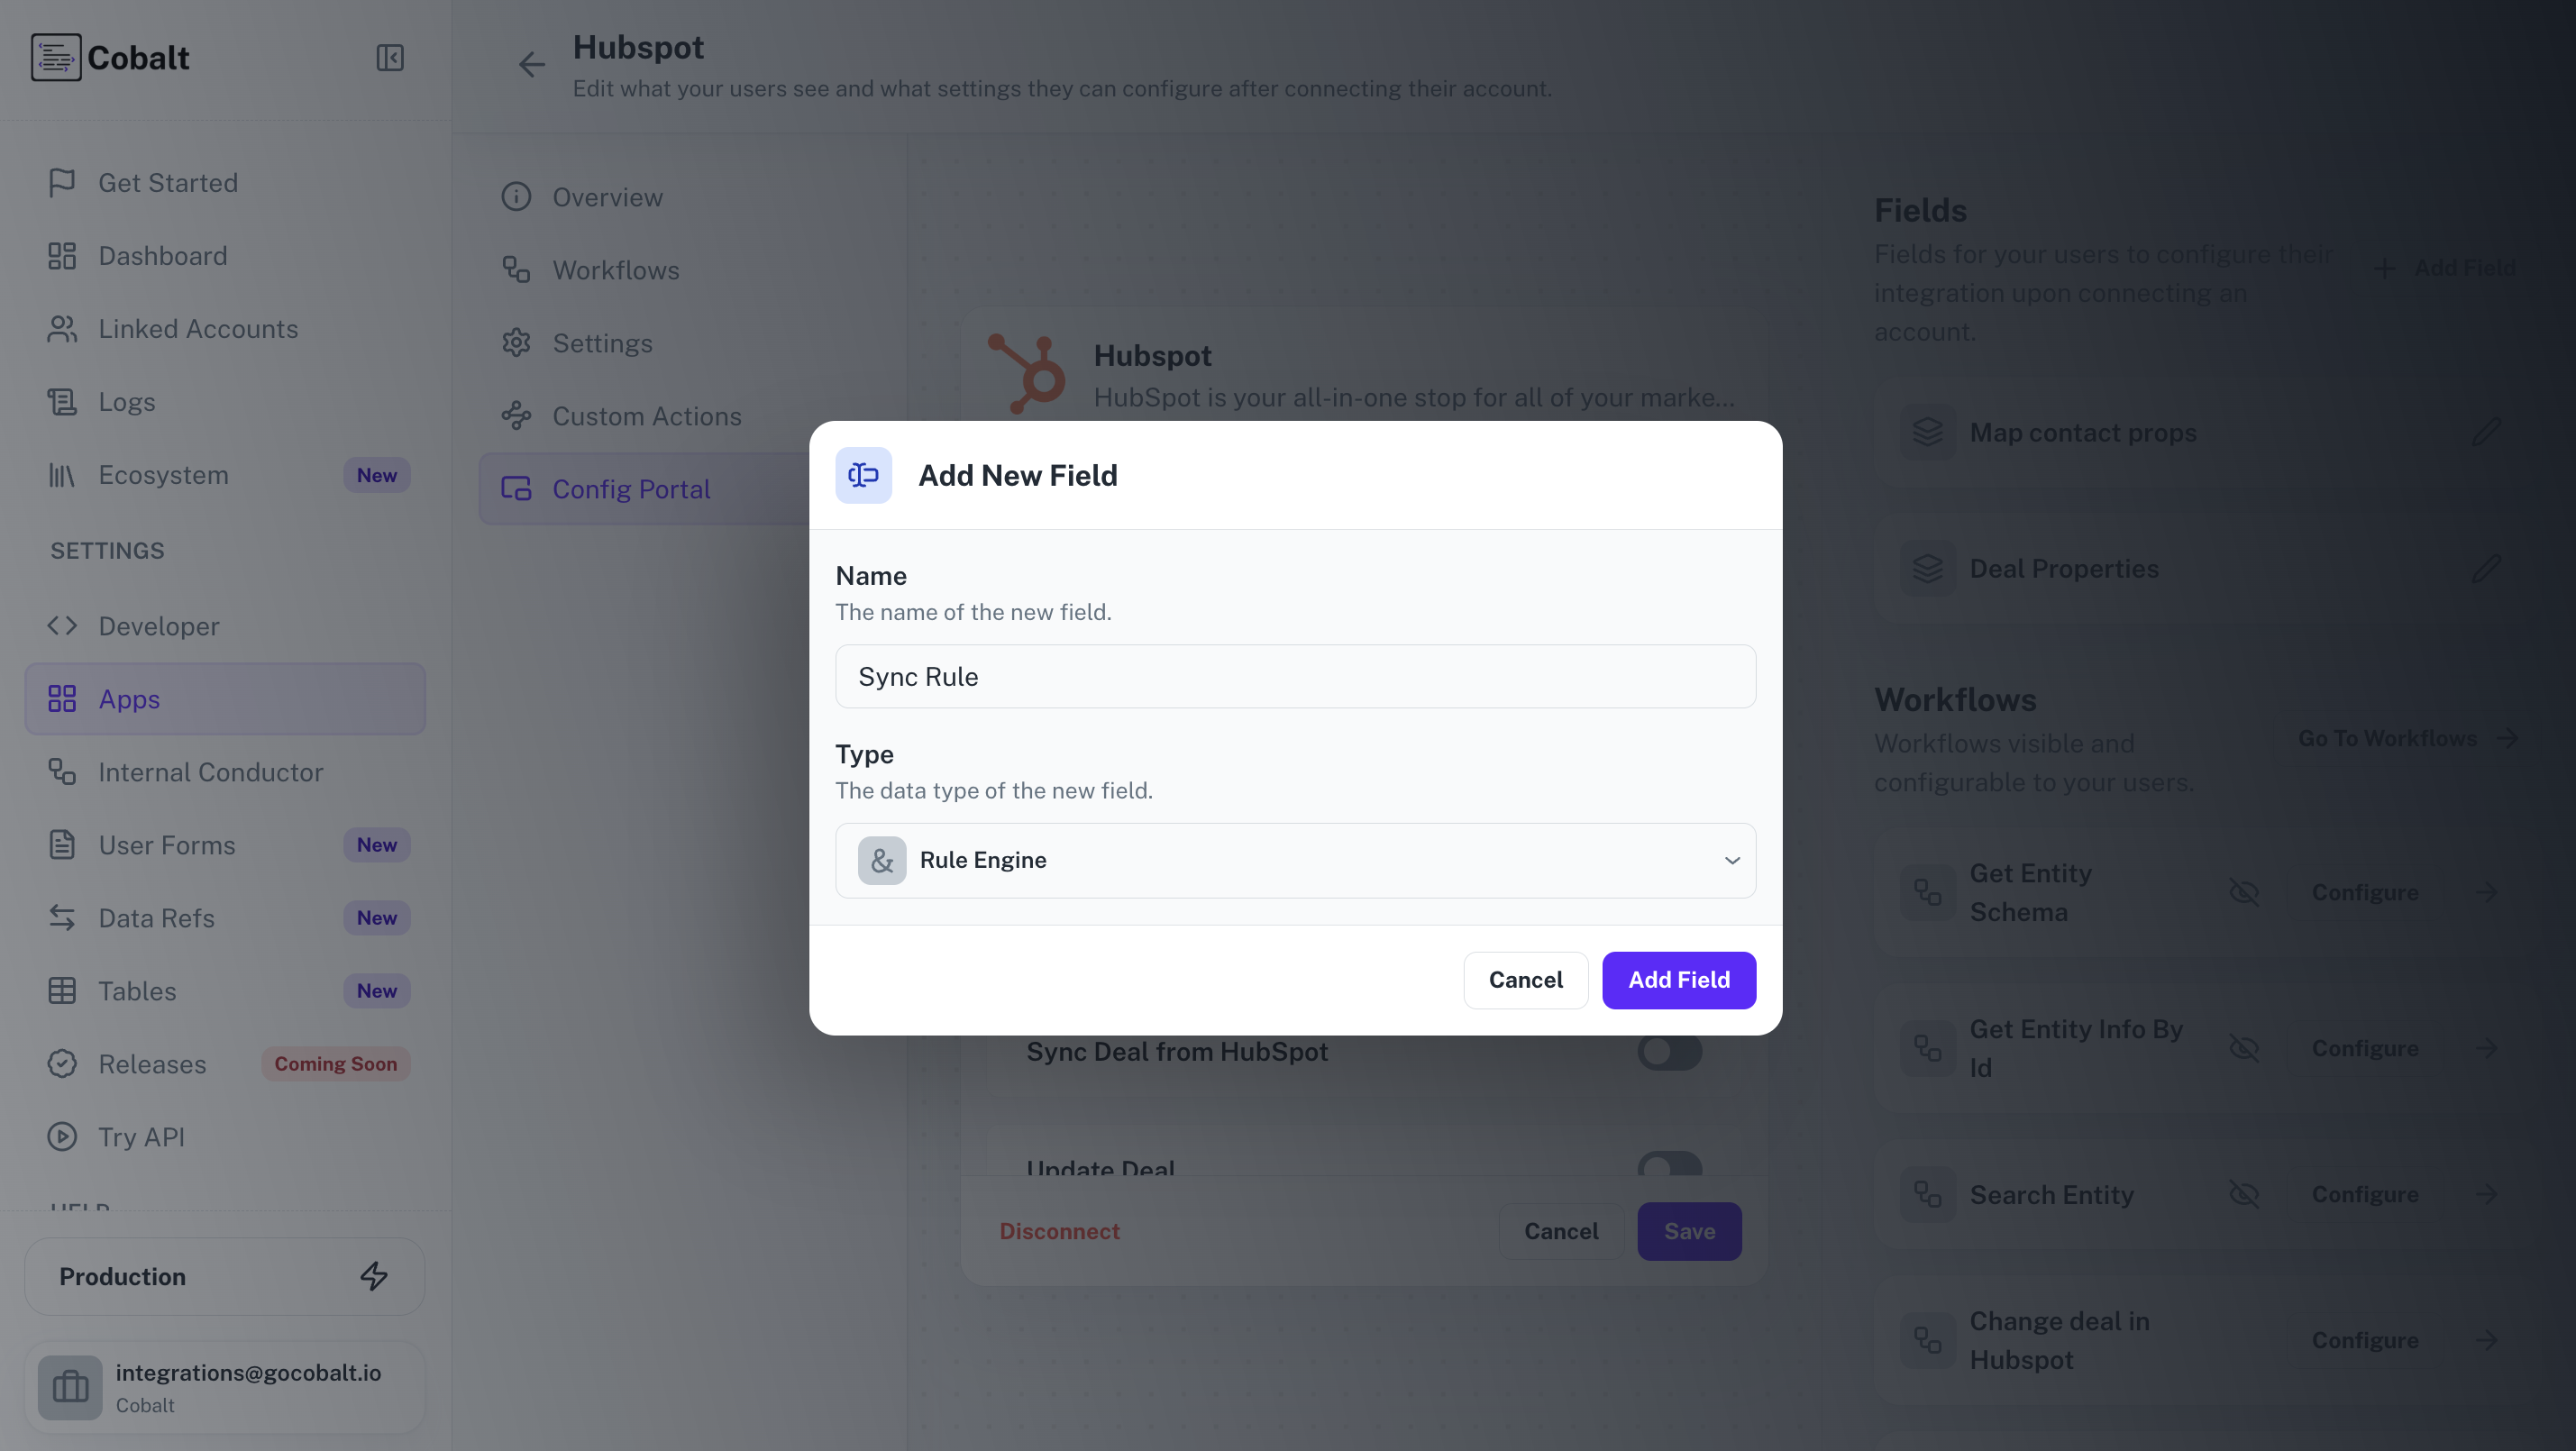Click the lightning icon beside Production
Screen dimensions: 2576x1451
pyautogui.click(x=373, y=1276)
